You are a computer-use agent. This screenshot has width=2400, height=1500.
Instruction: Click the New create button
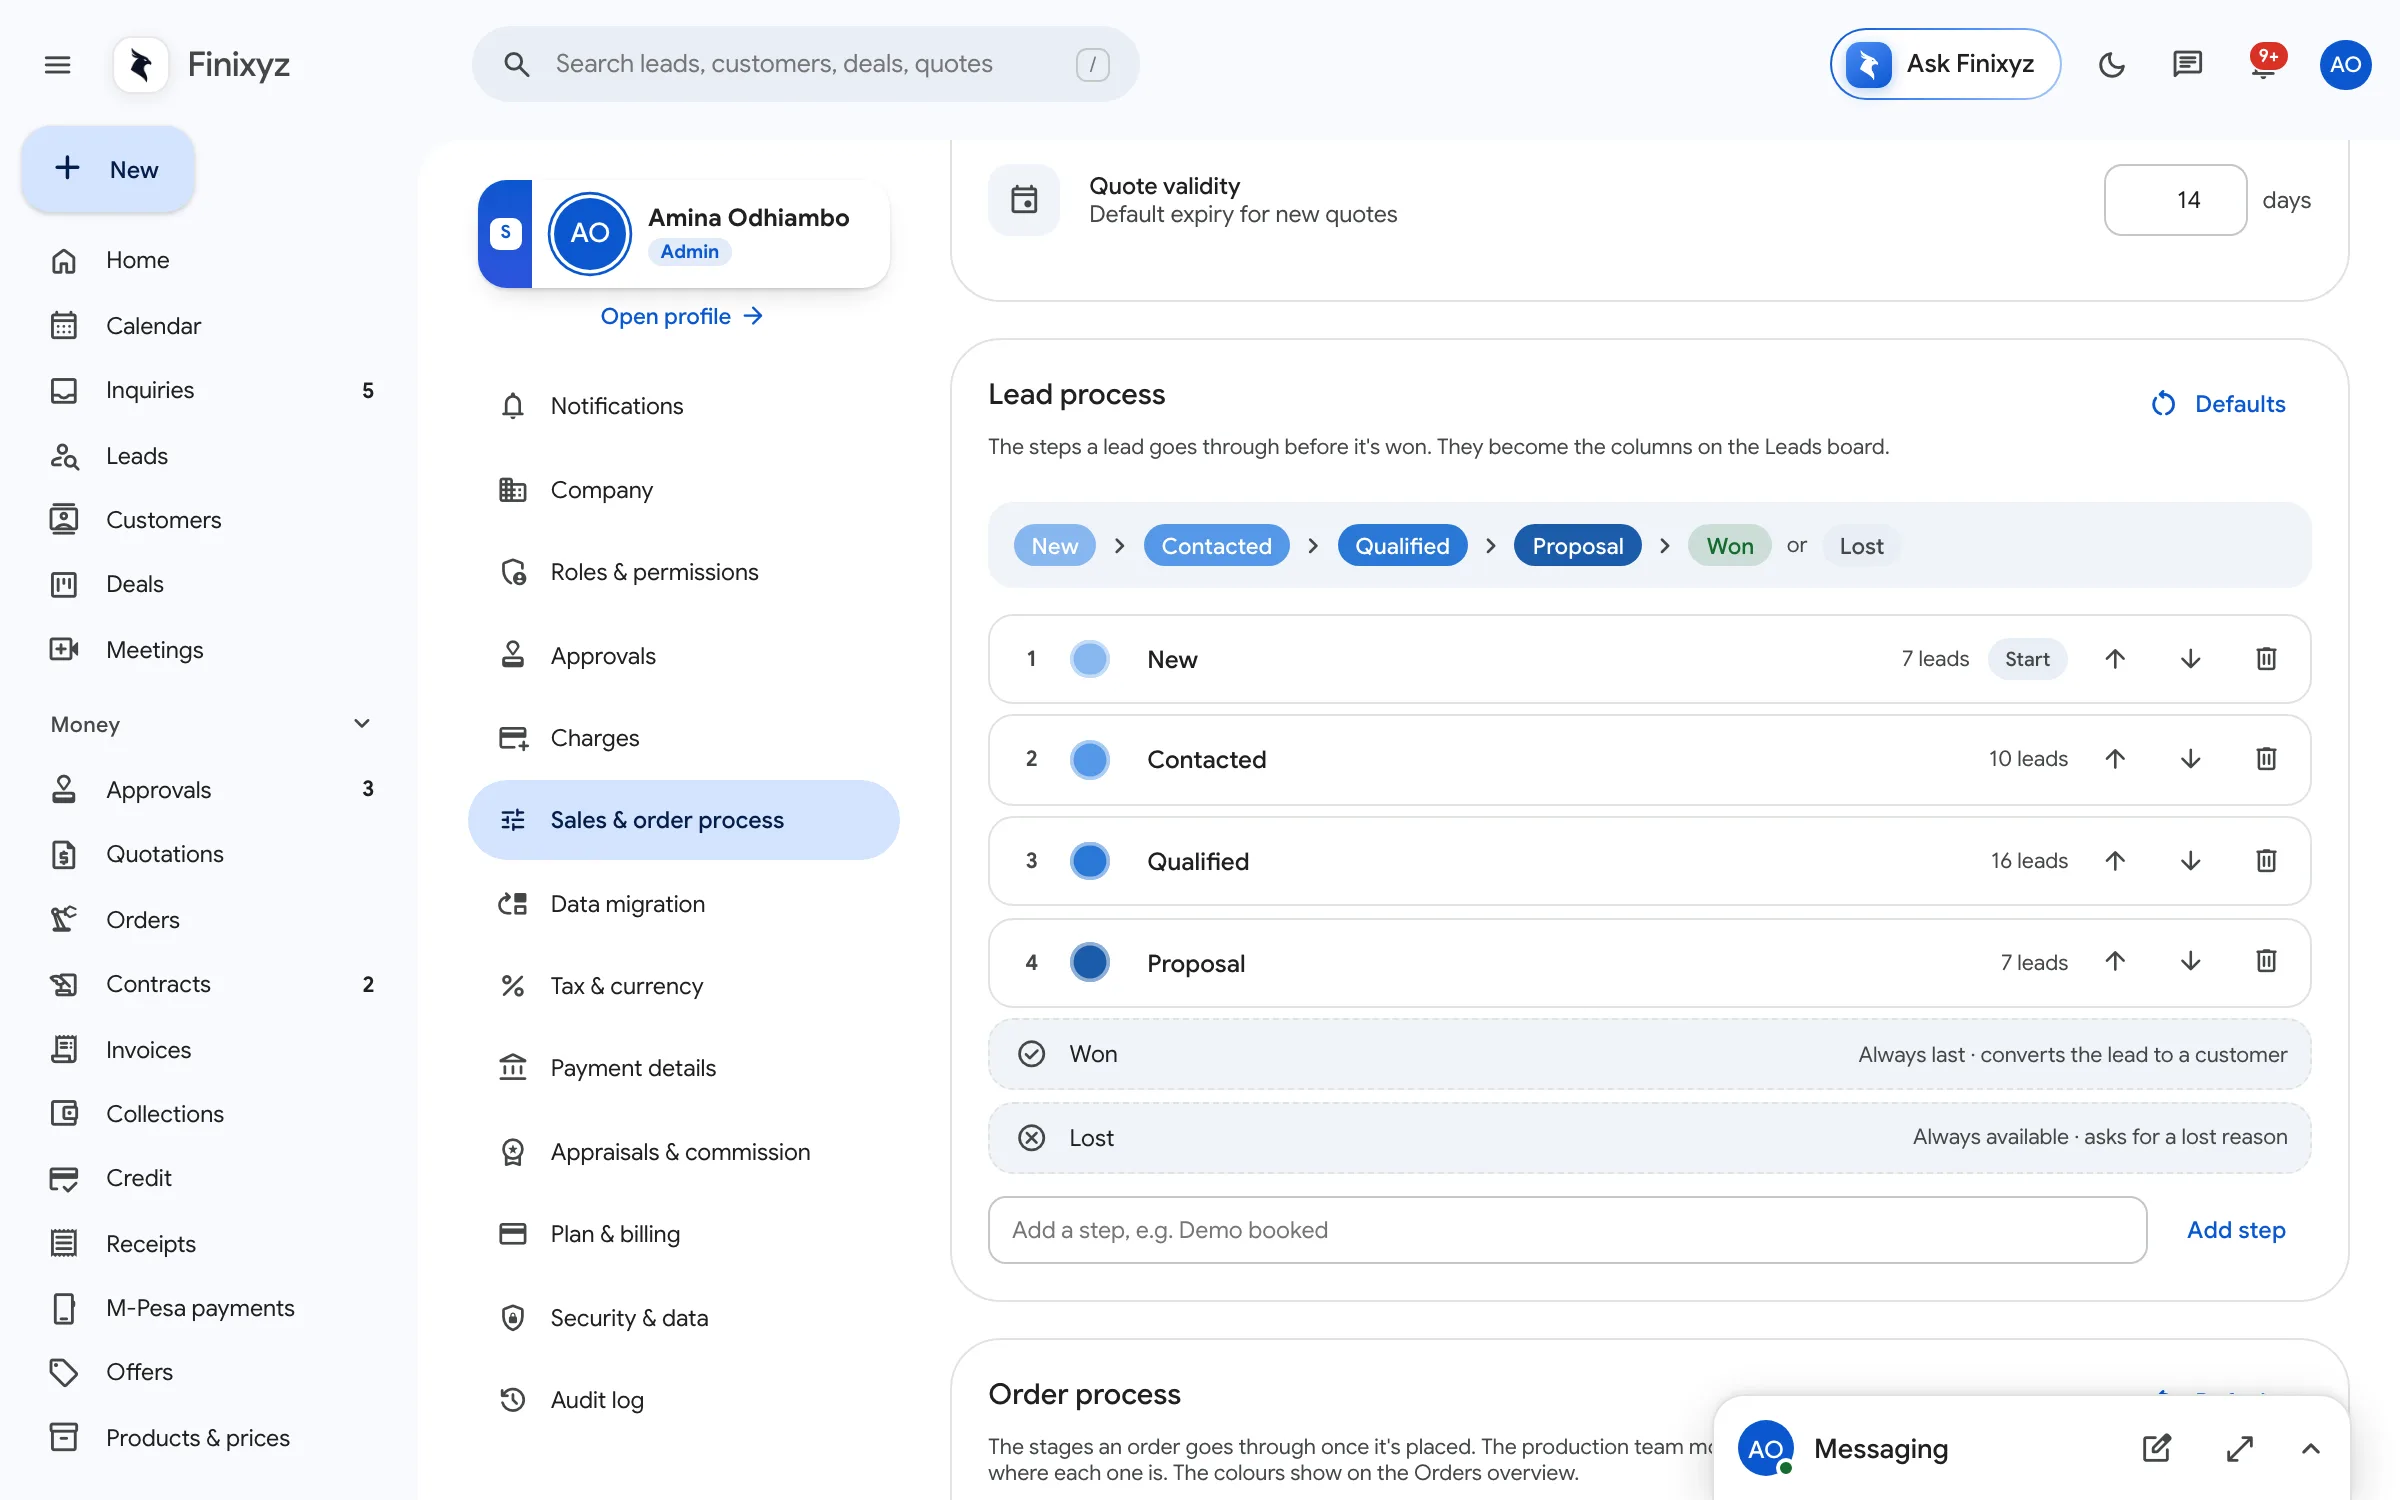108,169
